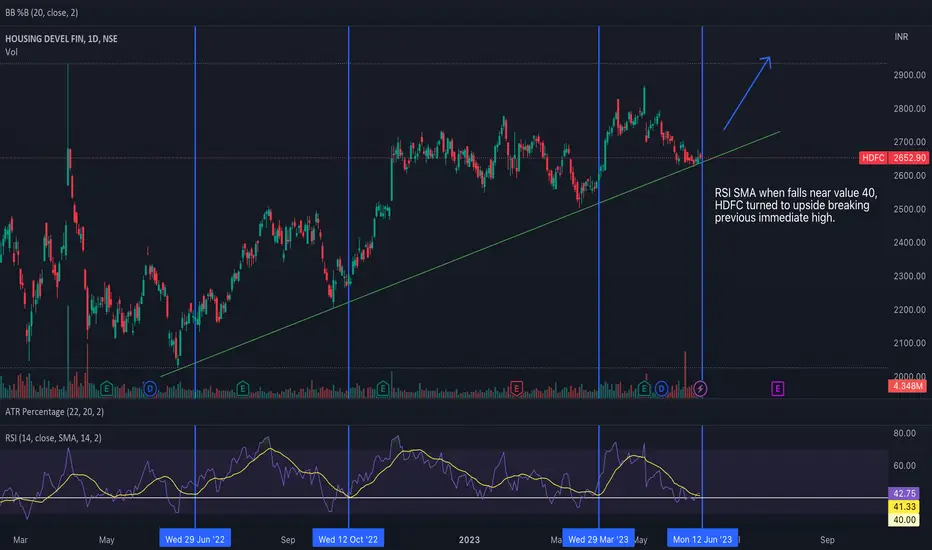Select the RSI SMA text annotation note

796,205
